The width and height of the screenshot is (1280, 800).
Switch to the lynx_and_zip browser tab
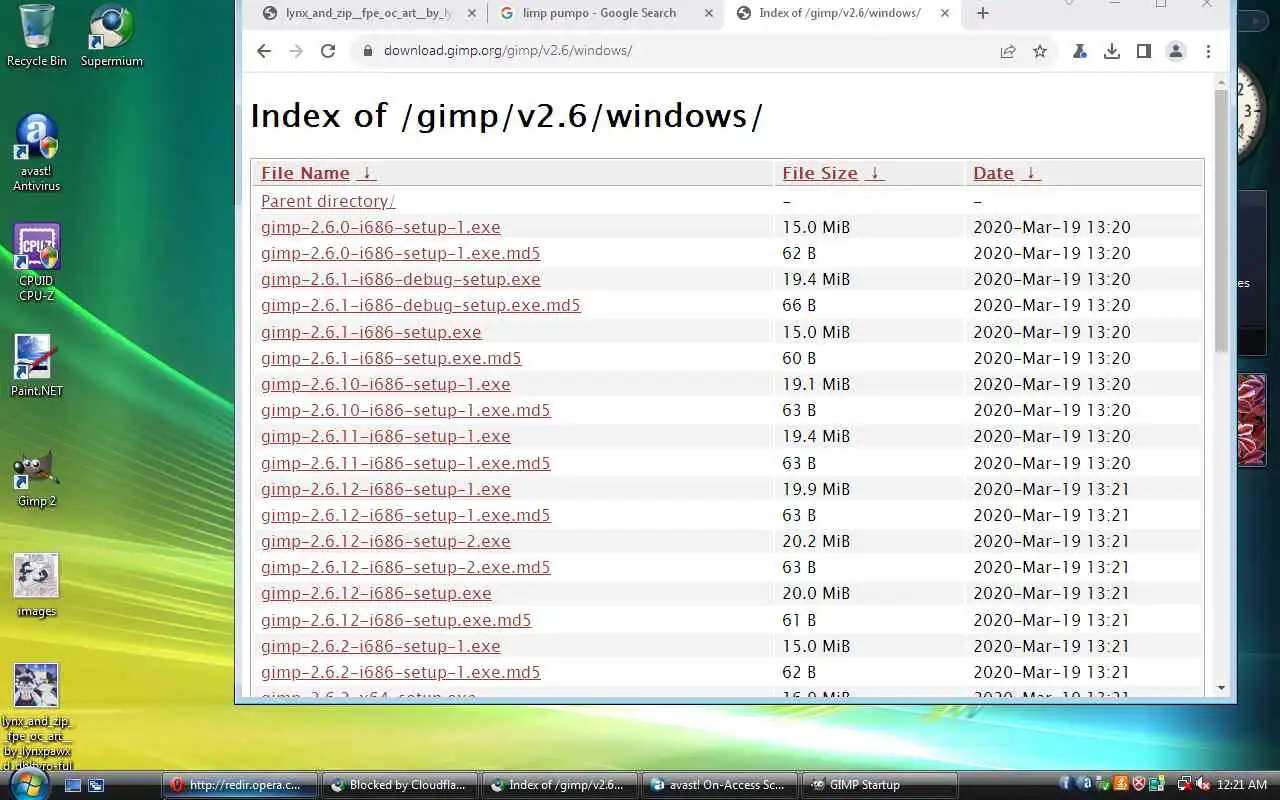point(366,13)
